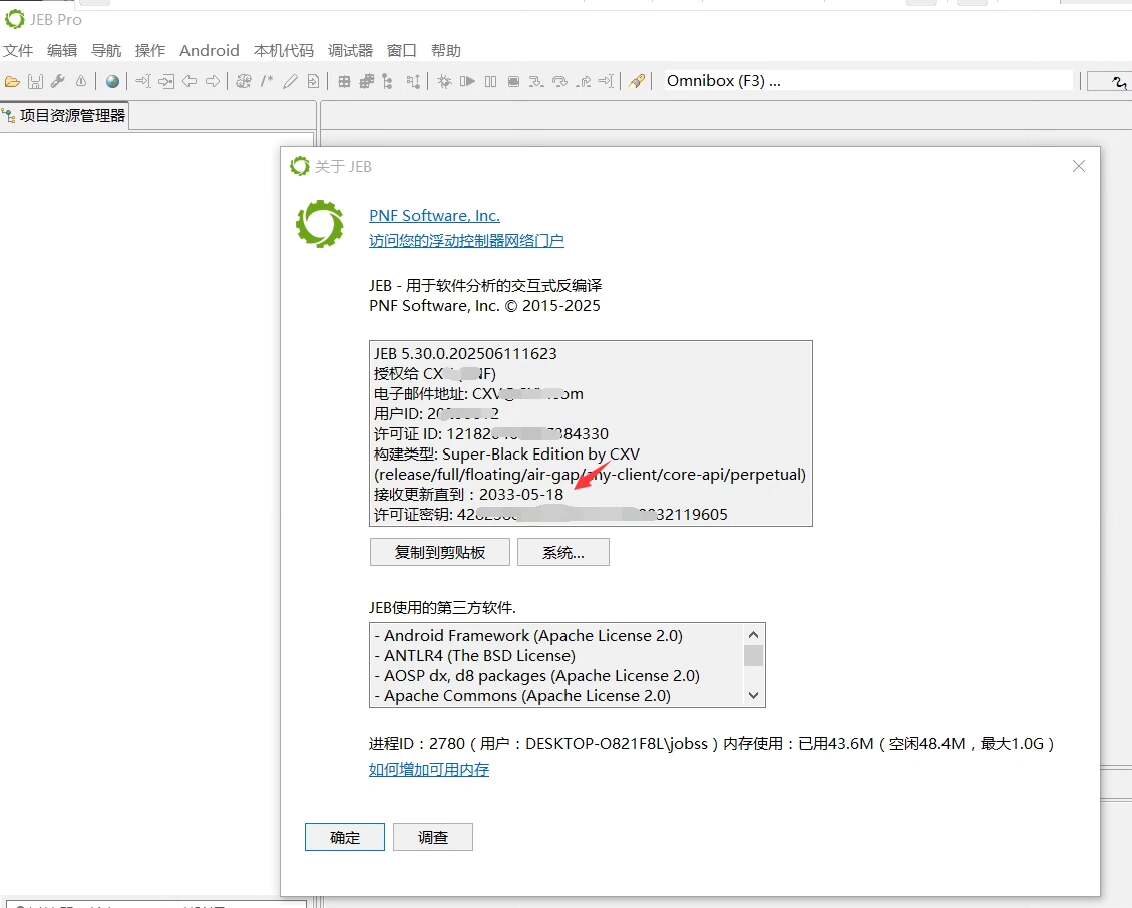Click the debugger terminate icon
The height and width of the screenshot is (908, 1132).
[x=513, y=82]
